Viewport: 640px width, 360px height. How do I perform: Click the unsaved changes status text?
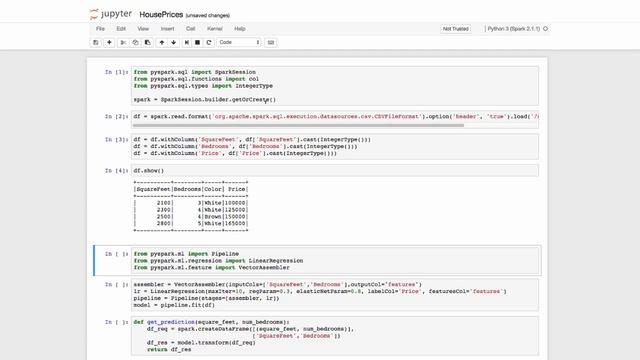click(208, 16)
